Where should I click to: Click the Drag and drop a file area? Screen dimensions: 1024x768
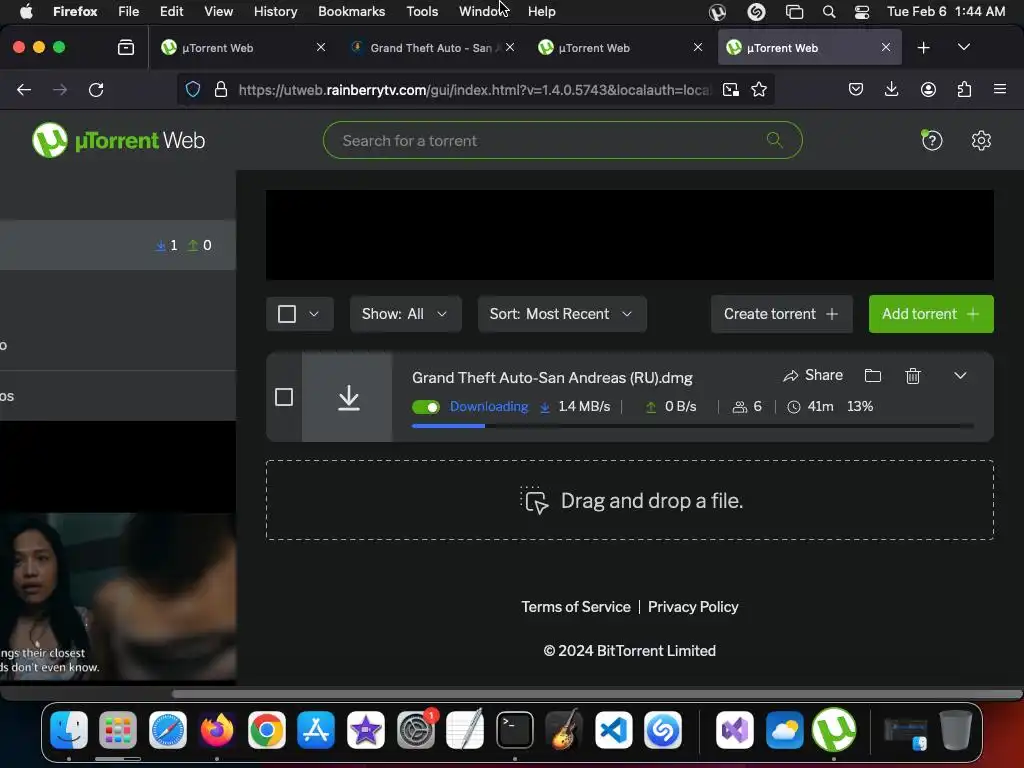(630, 500)
